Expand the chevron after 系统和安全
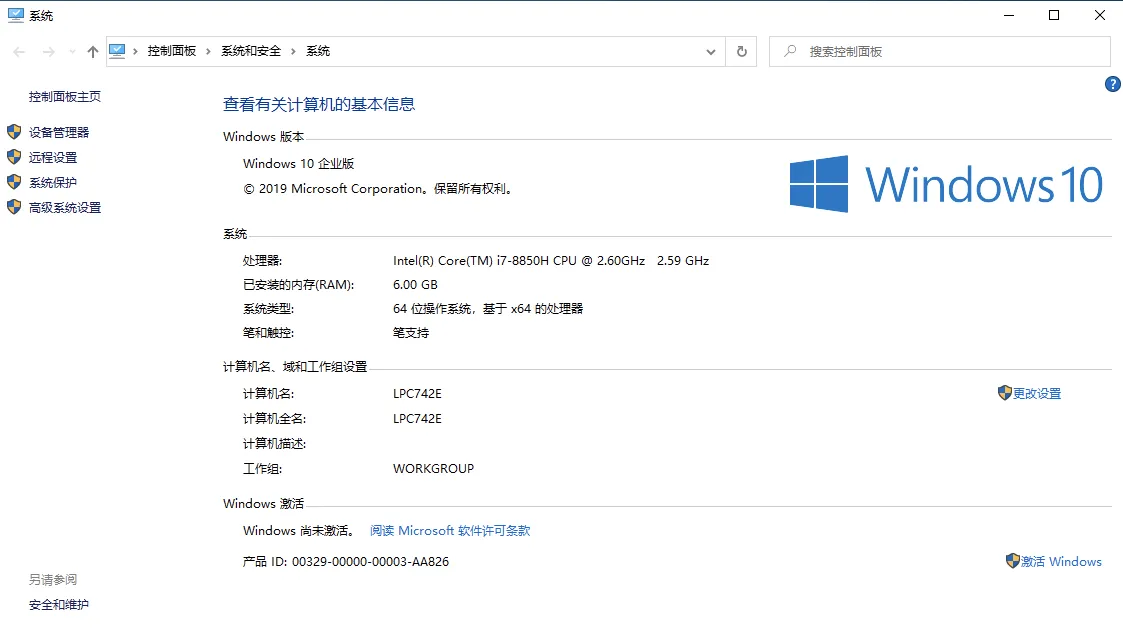This screenshot has height=631, width=1123. (x=296, y=51)
